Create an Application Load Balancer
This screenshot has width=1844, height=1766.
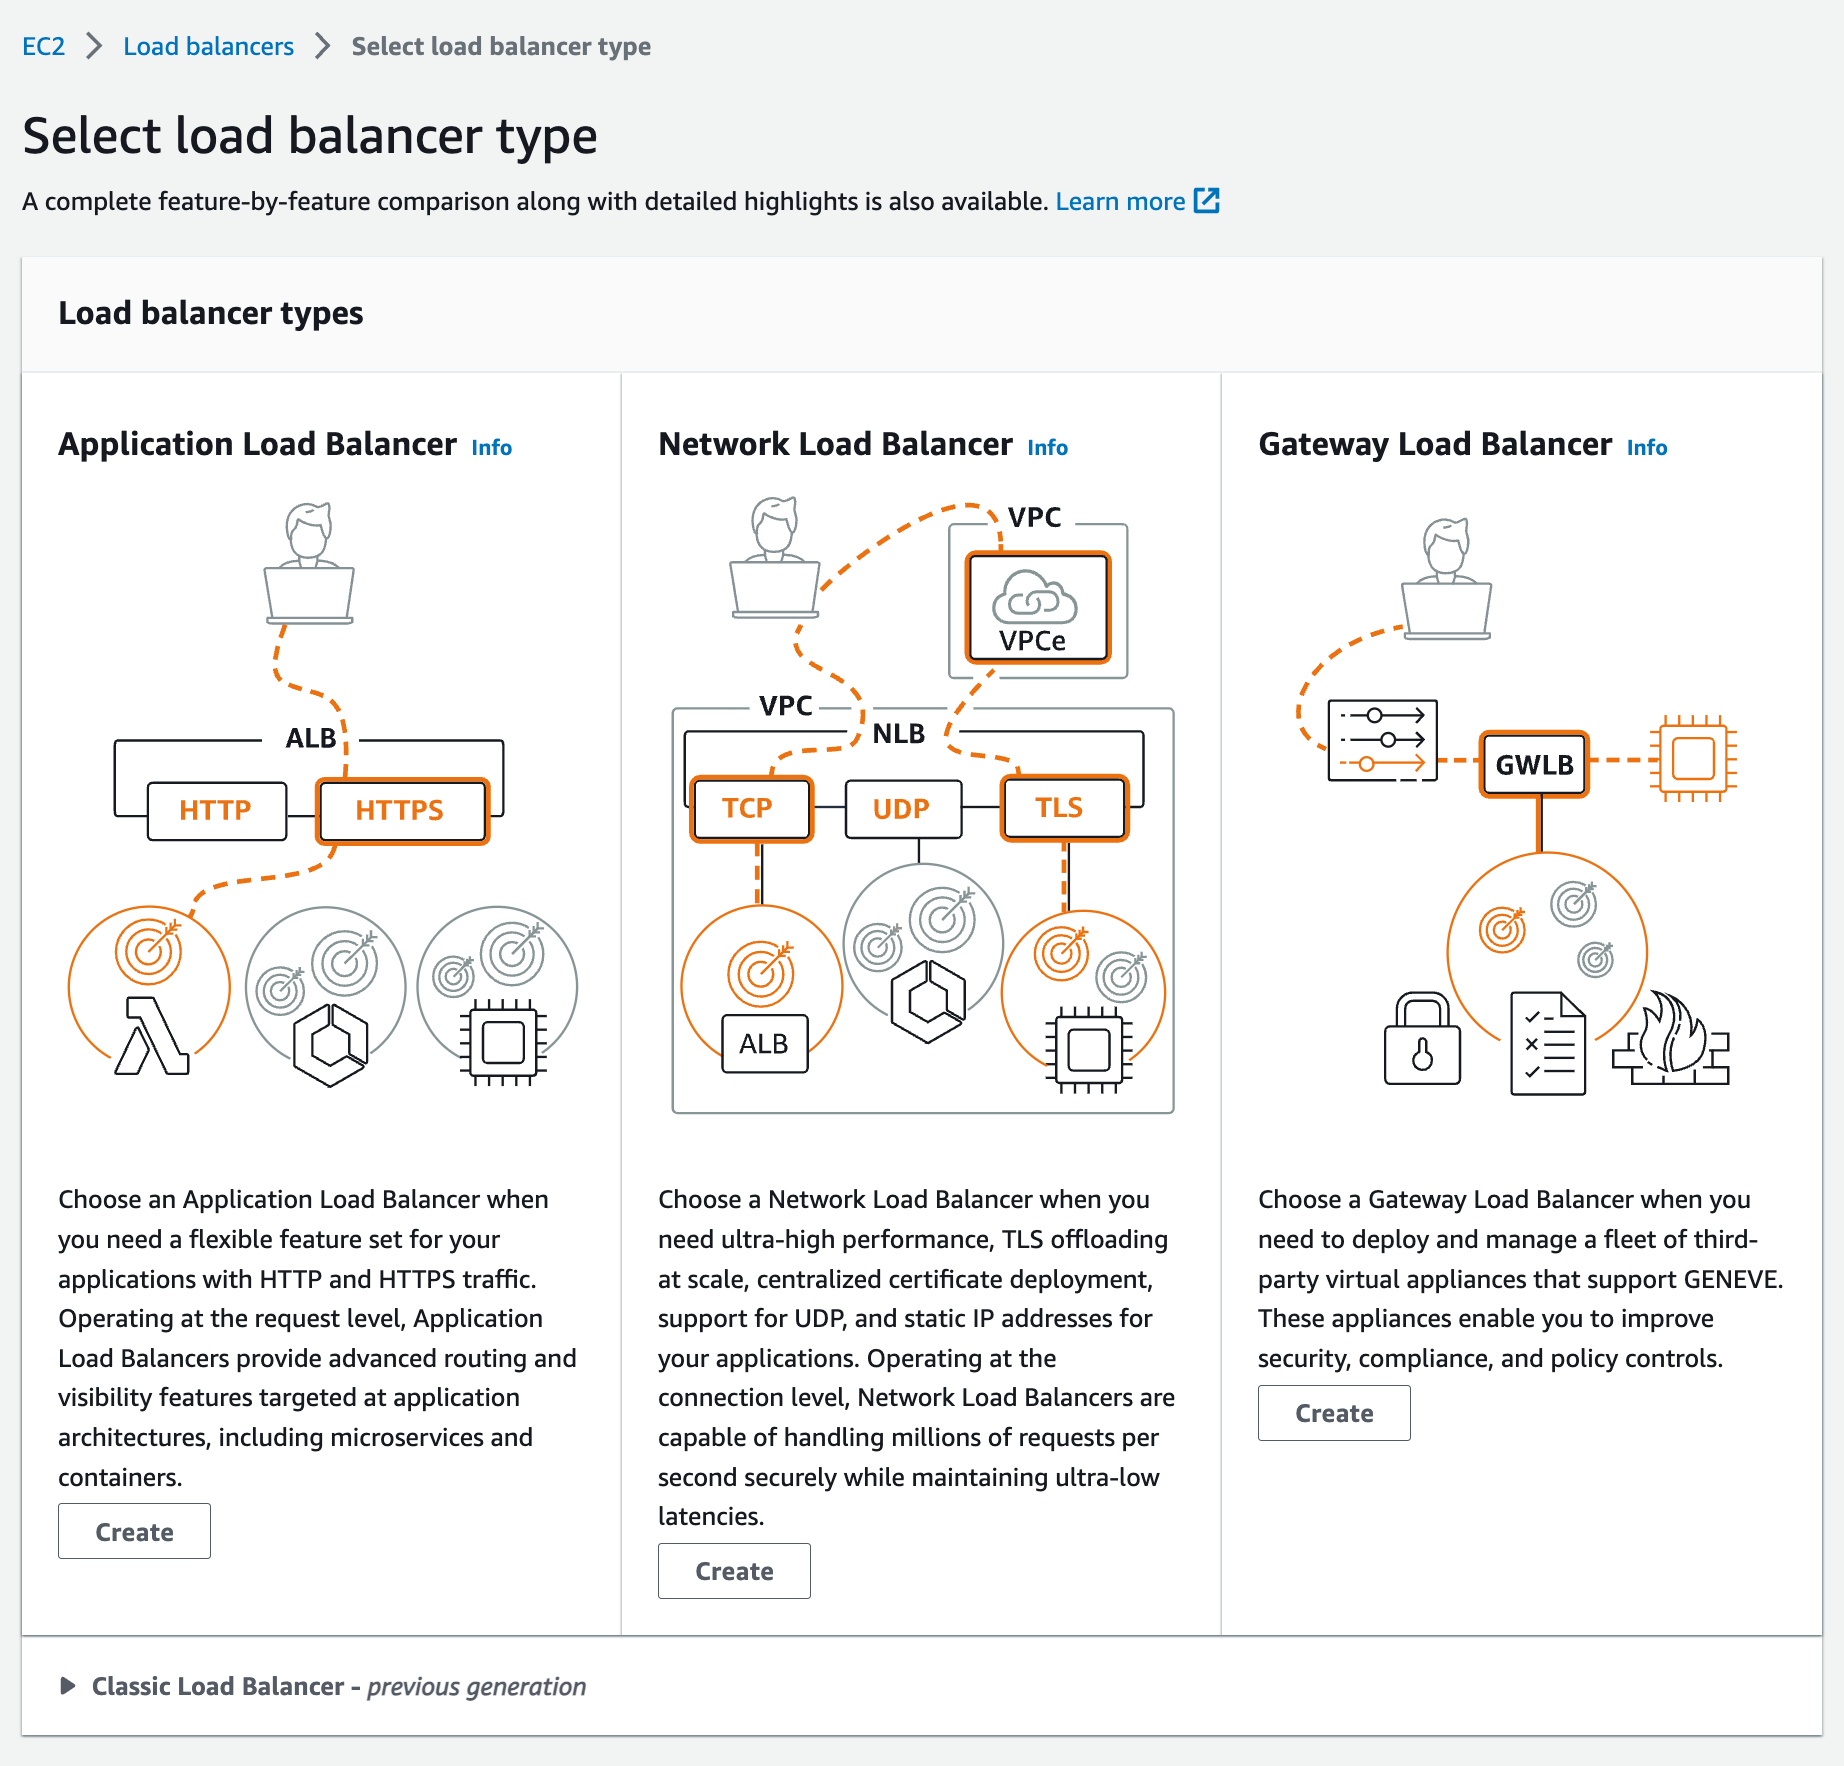pos(134,1531)
